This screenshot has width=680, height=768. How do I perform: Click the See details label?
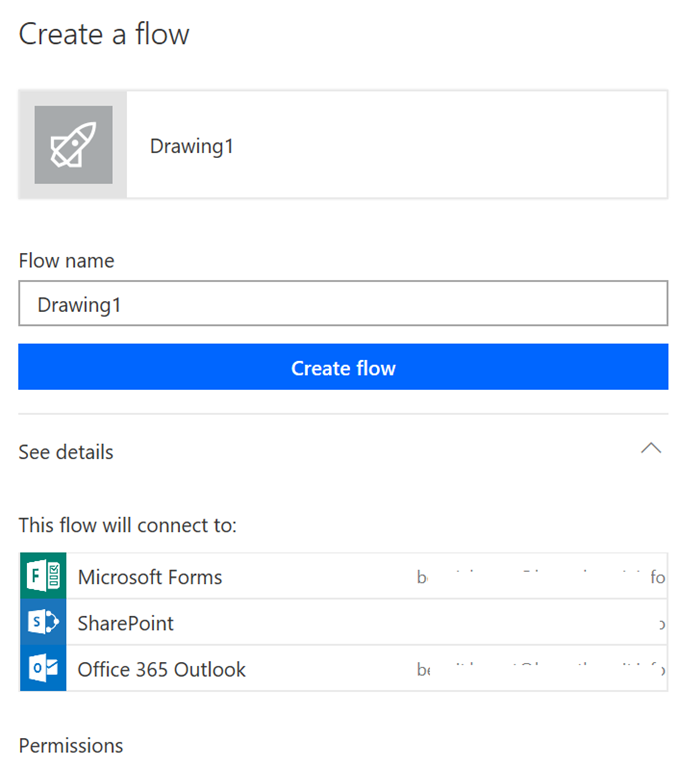[66, 452]
